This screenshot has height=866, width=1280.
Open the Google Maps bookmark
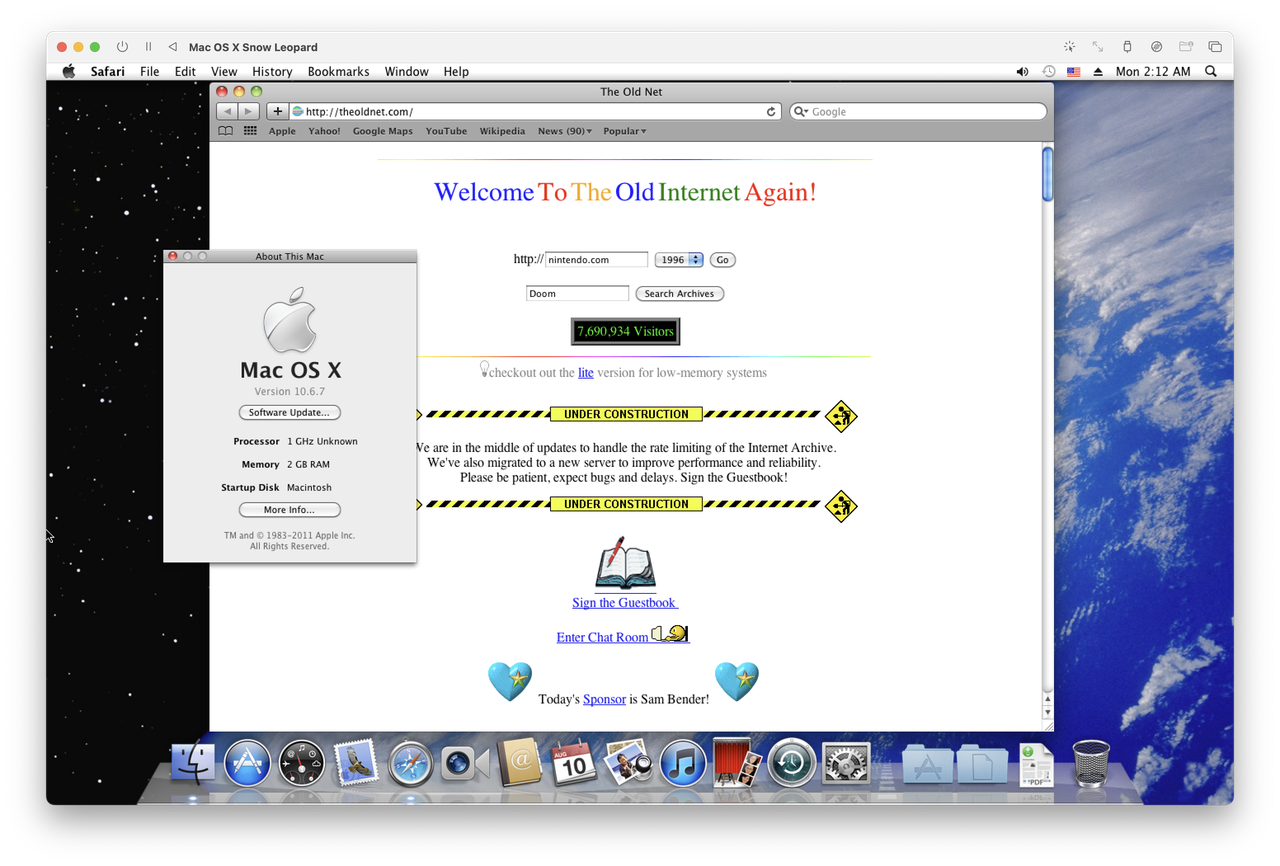(x=383, y=131)
